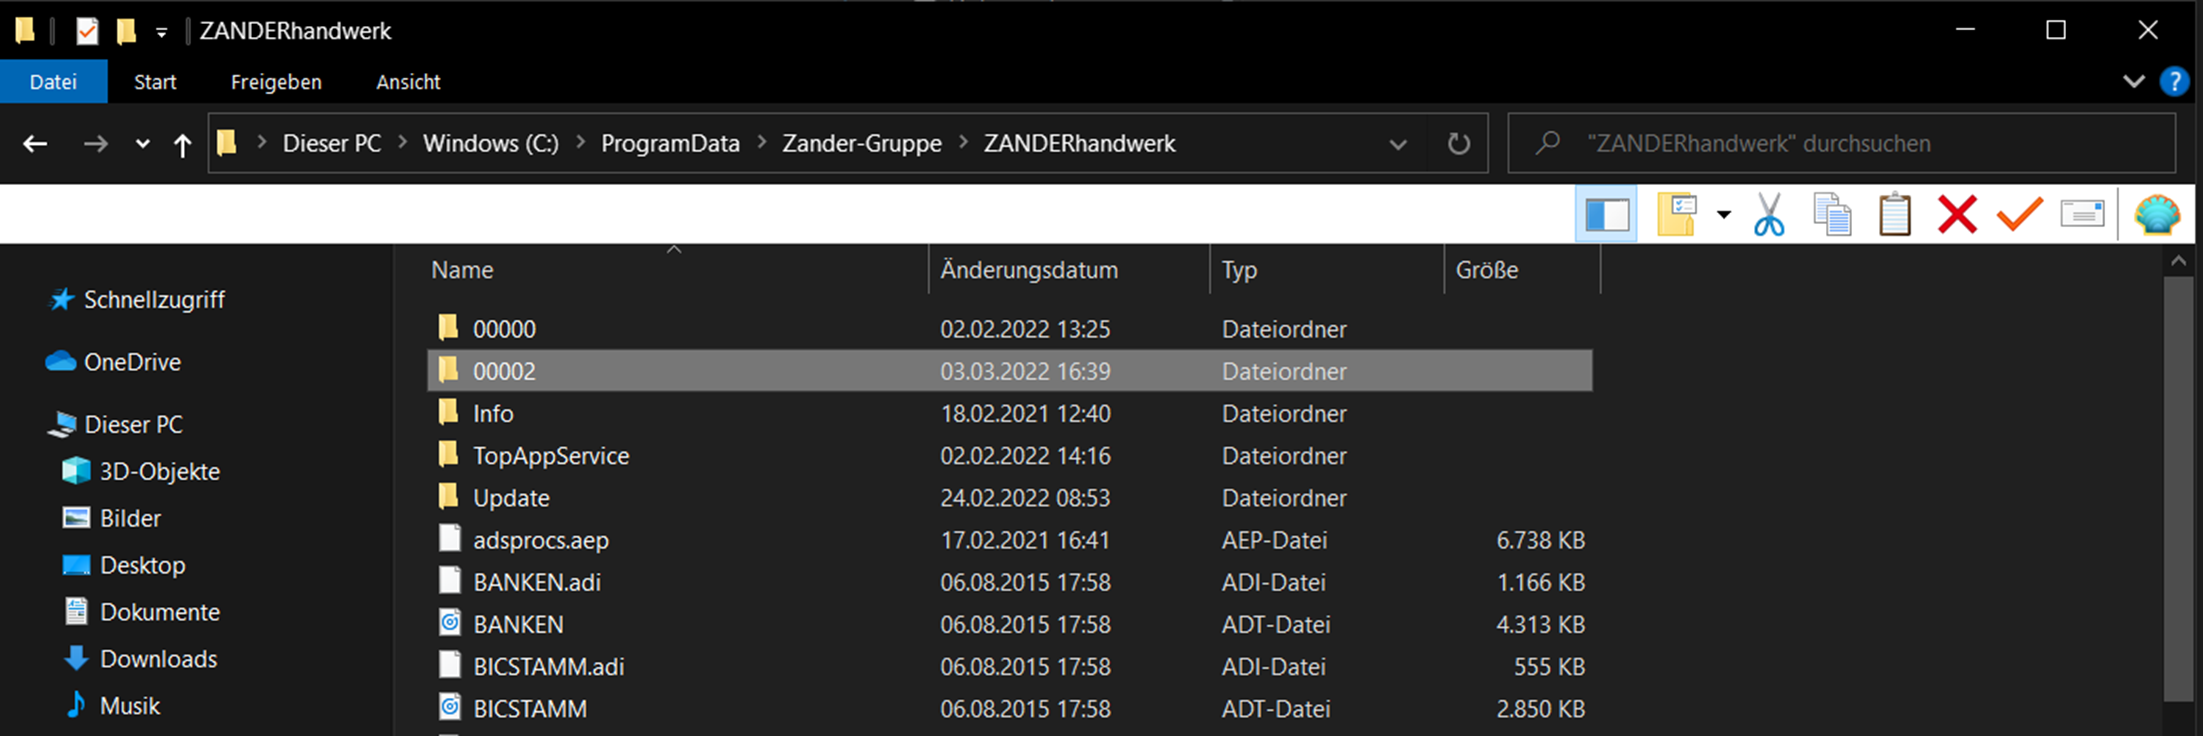Expand the address bar history dropdown
This screenshot has width=2203, height=736.
(x=1398, y=144)
